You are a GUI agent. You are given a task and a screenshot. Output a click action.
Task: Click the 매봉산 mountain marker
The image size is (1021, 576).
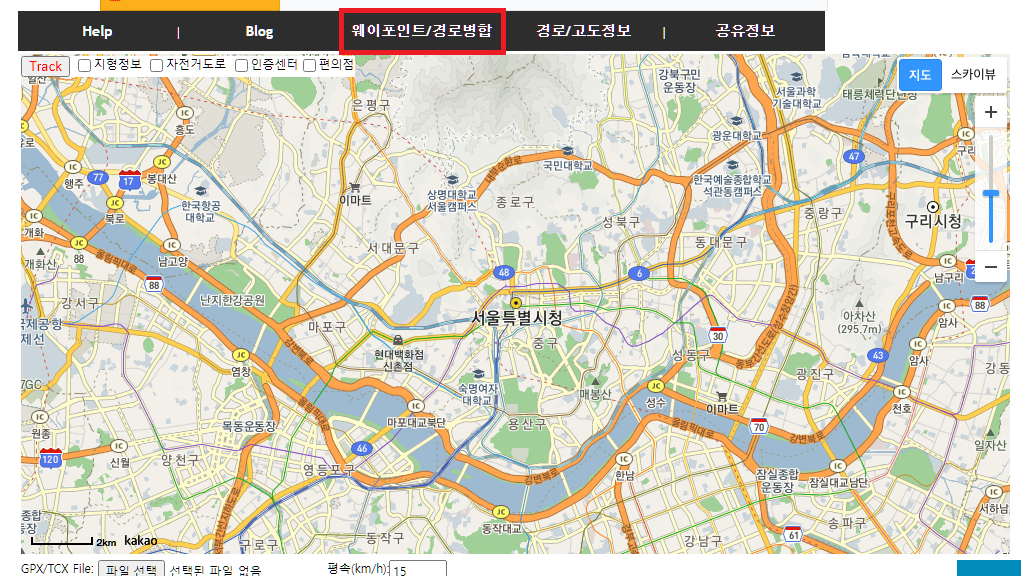595,381
